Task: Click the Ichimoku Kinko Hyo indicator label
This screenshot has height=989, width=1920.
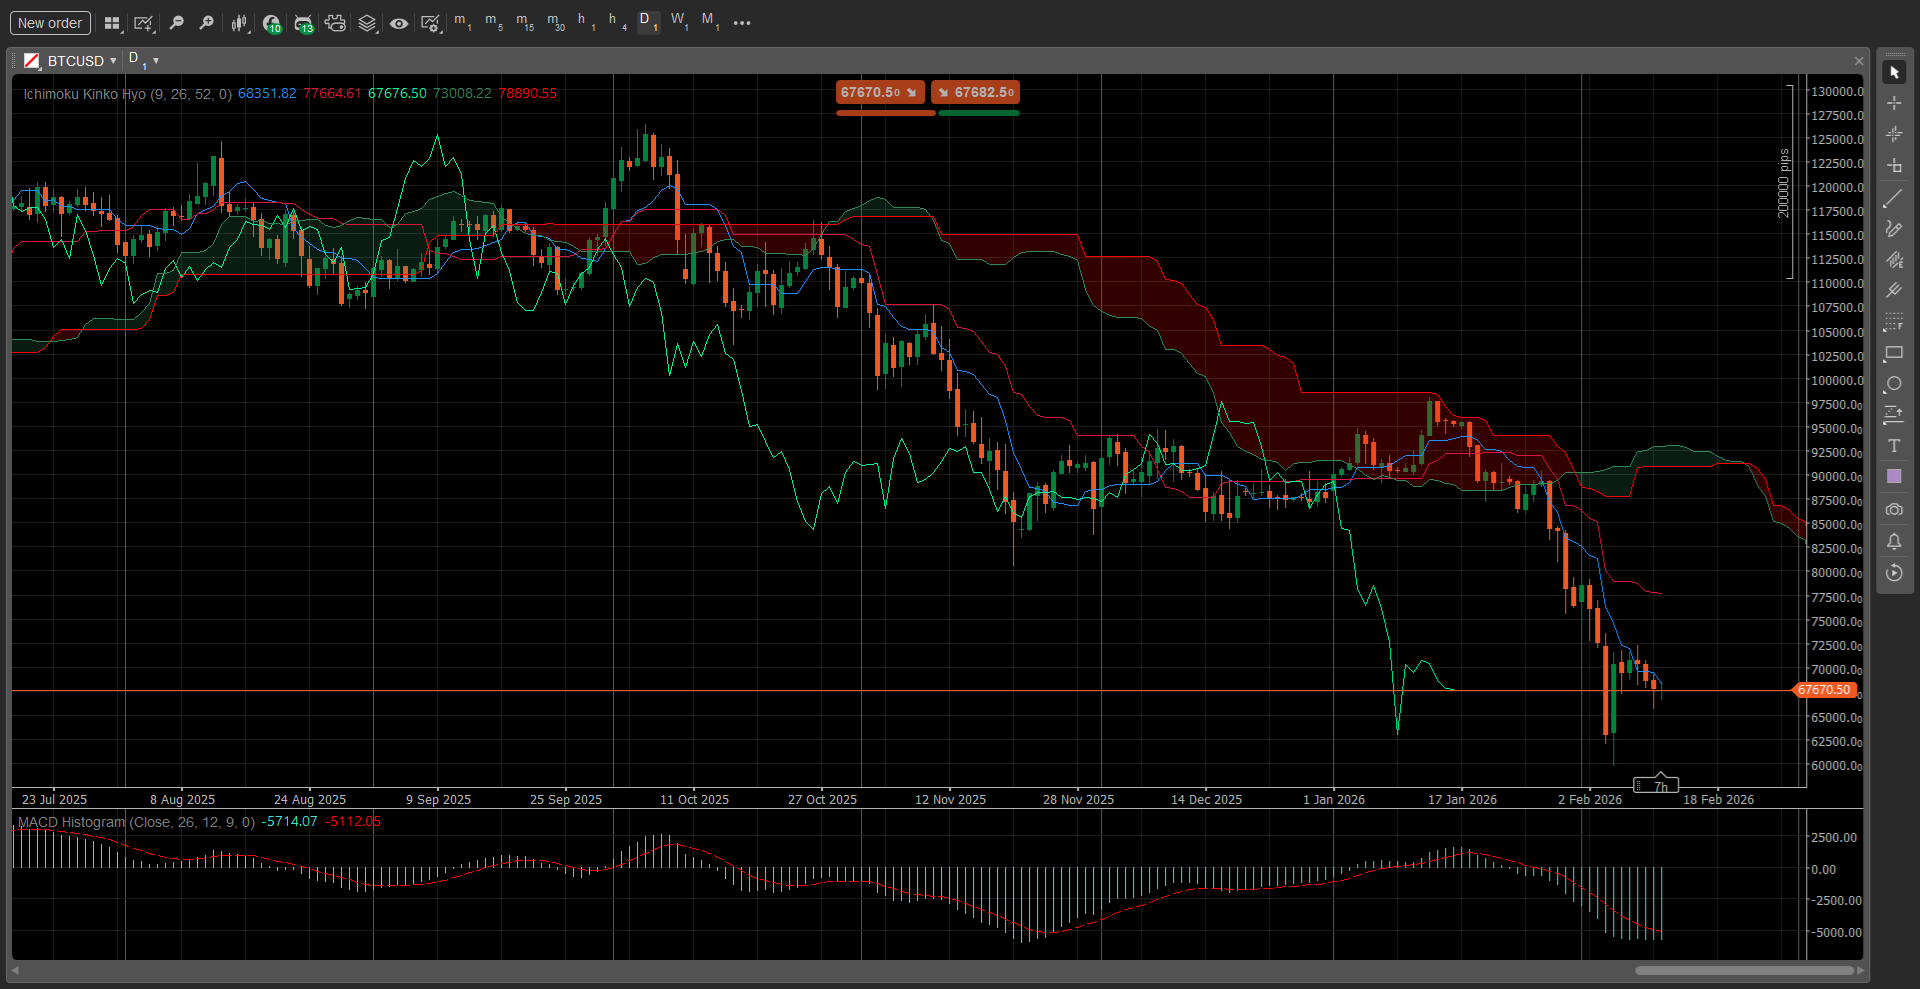Action: click(x=128, y=94)
